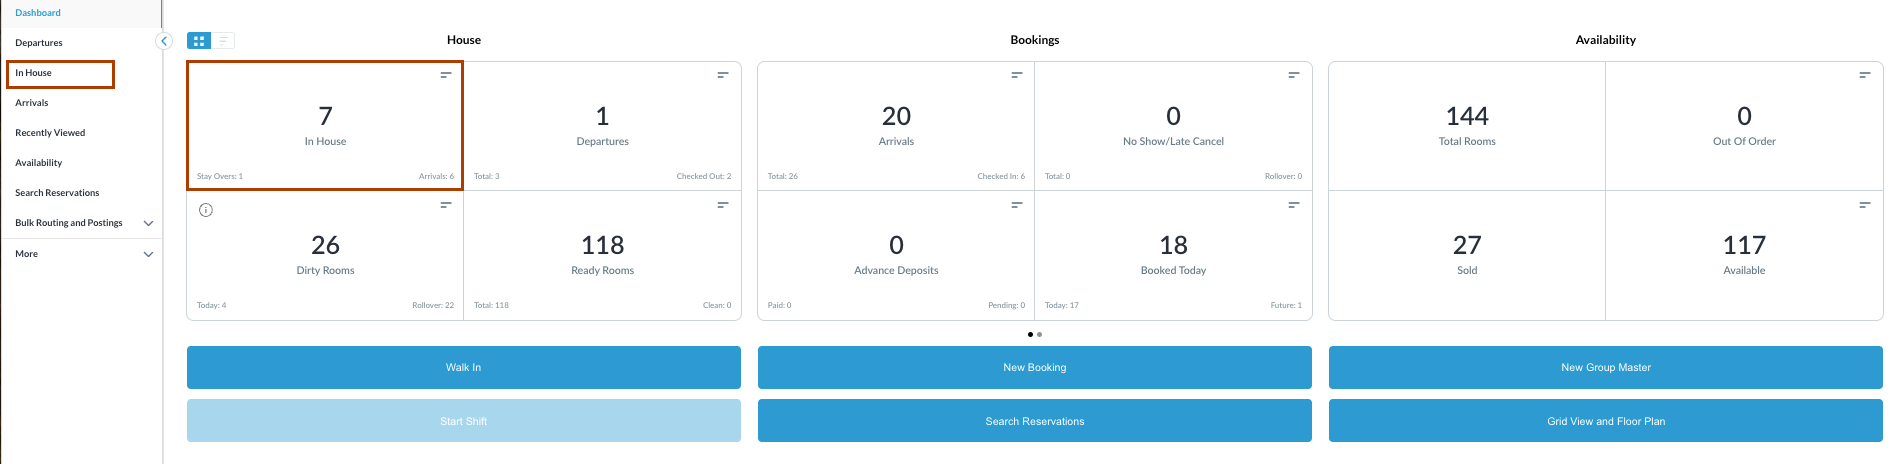Switch to list view layout
1902x464 pixels.
[x=223, y=41]
